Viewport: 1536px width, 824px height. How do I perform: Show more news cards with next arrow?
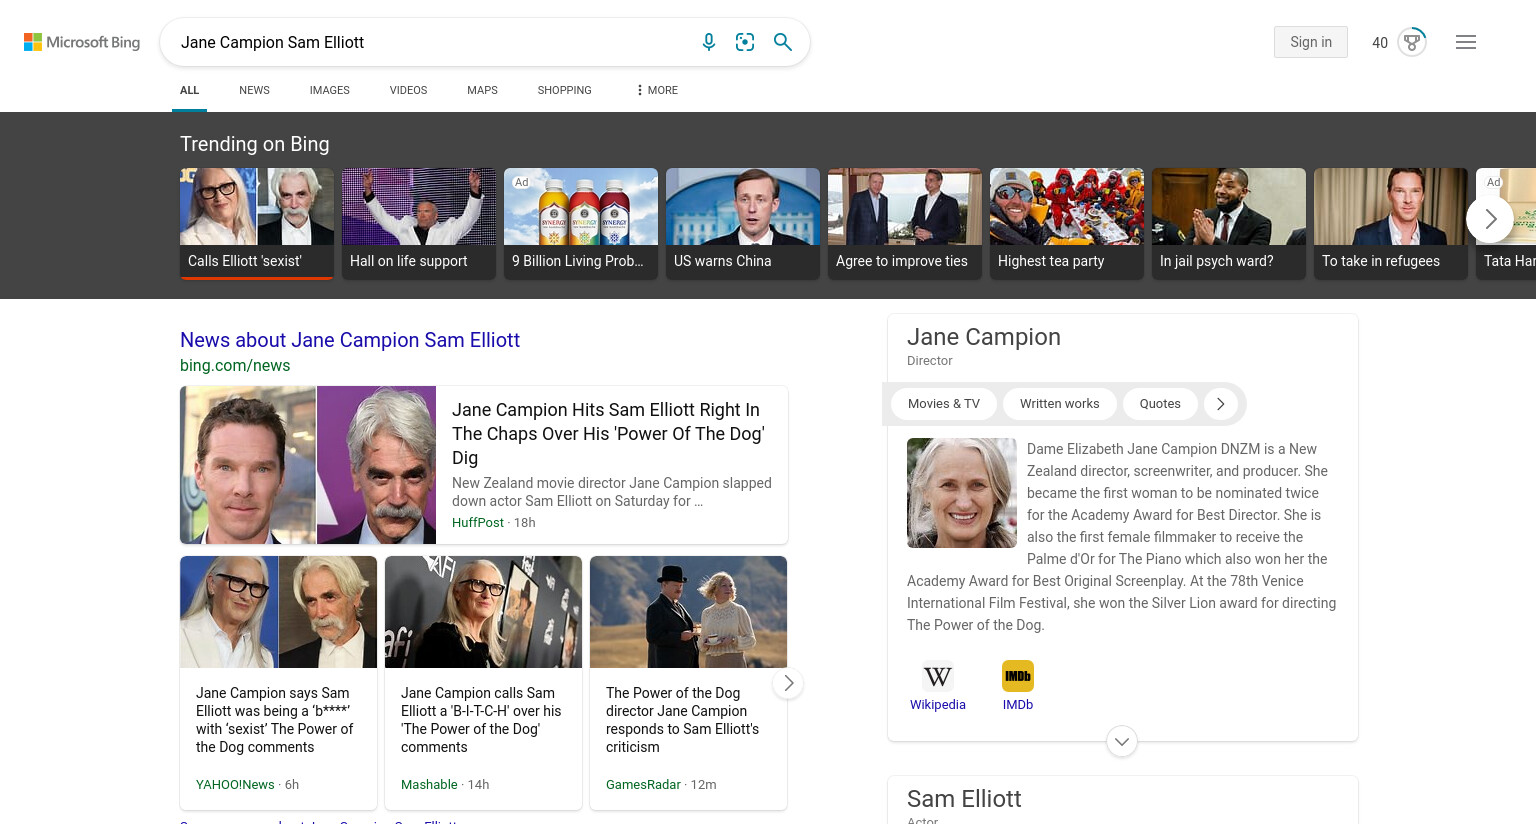point(788,683)
